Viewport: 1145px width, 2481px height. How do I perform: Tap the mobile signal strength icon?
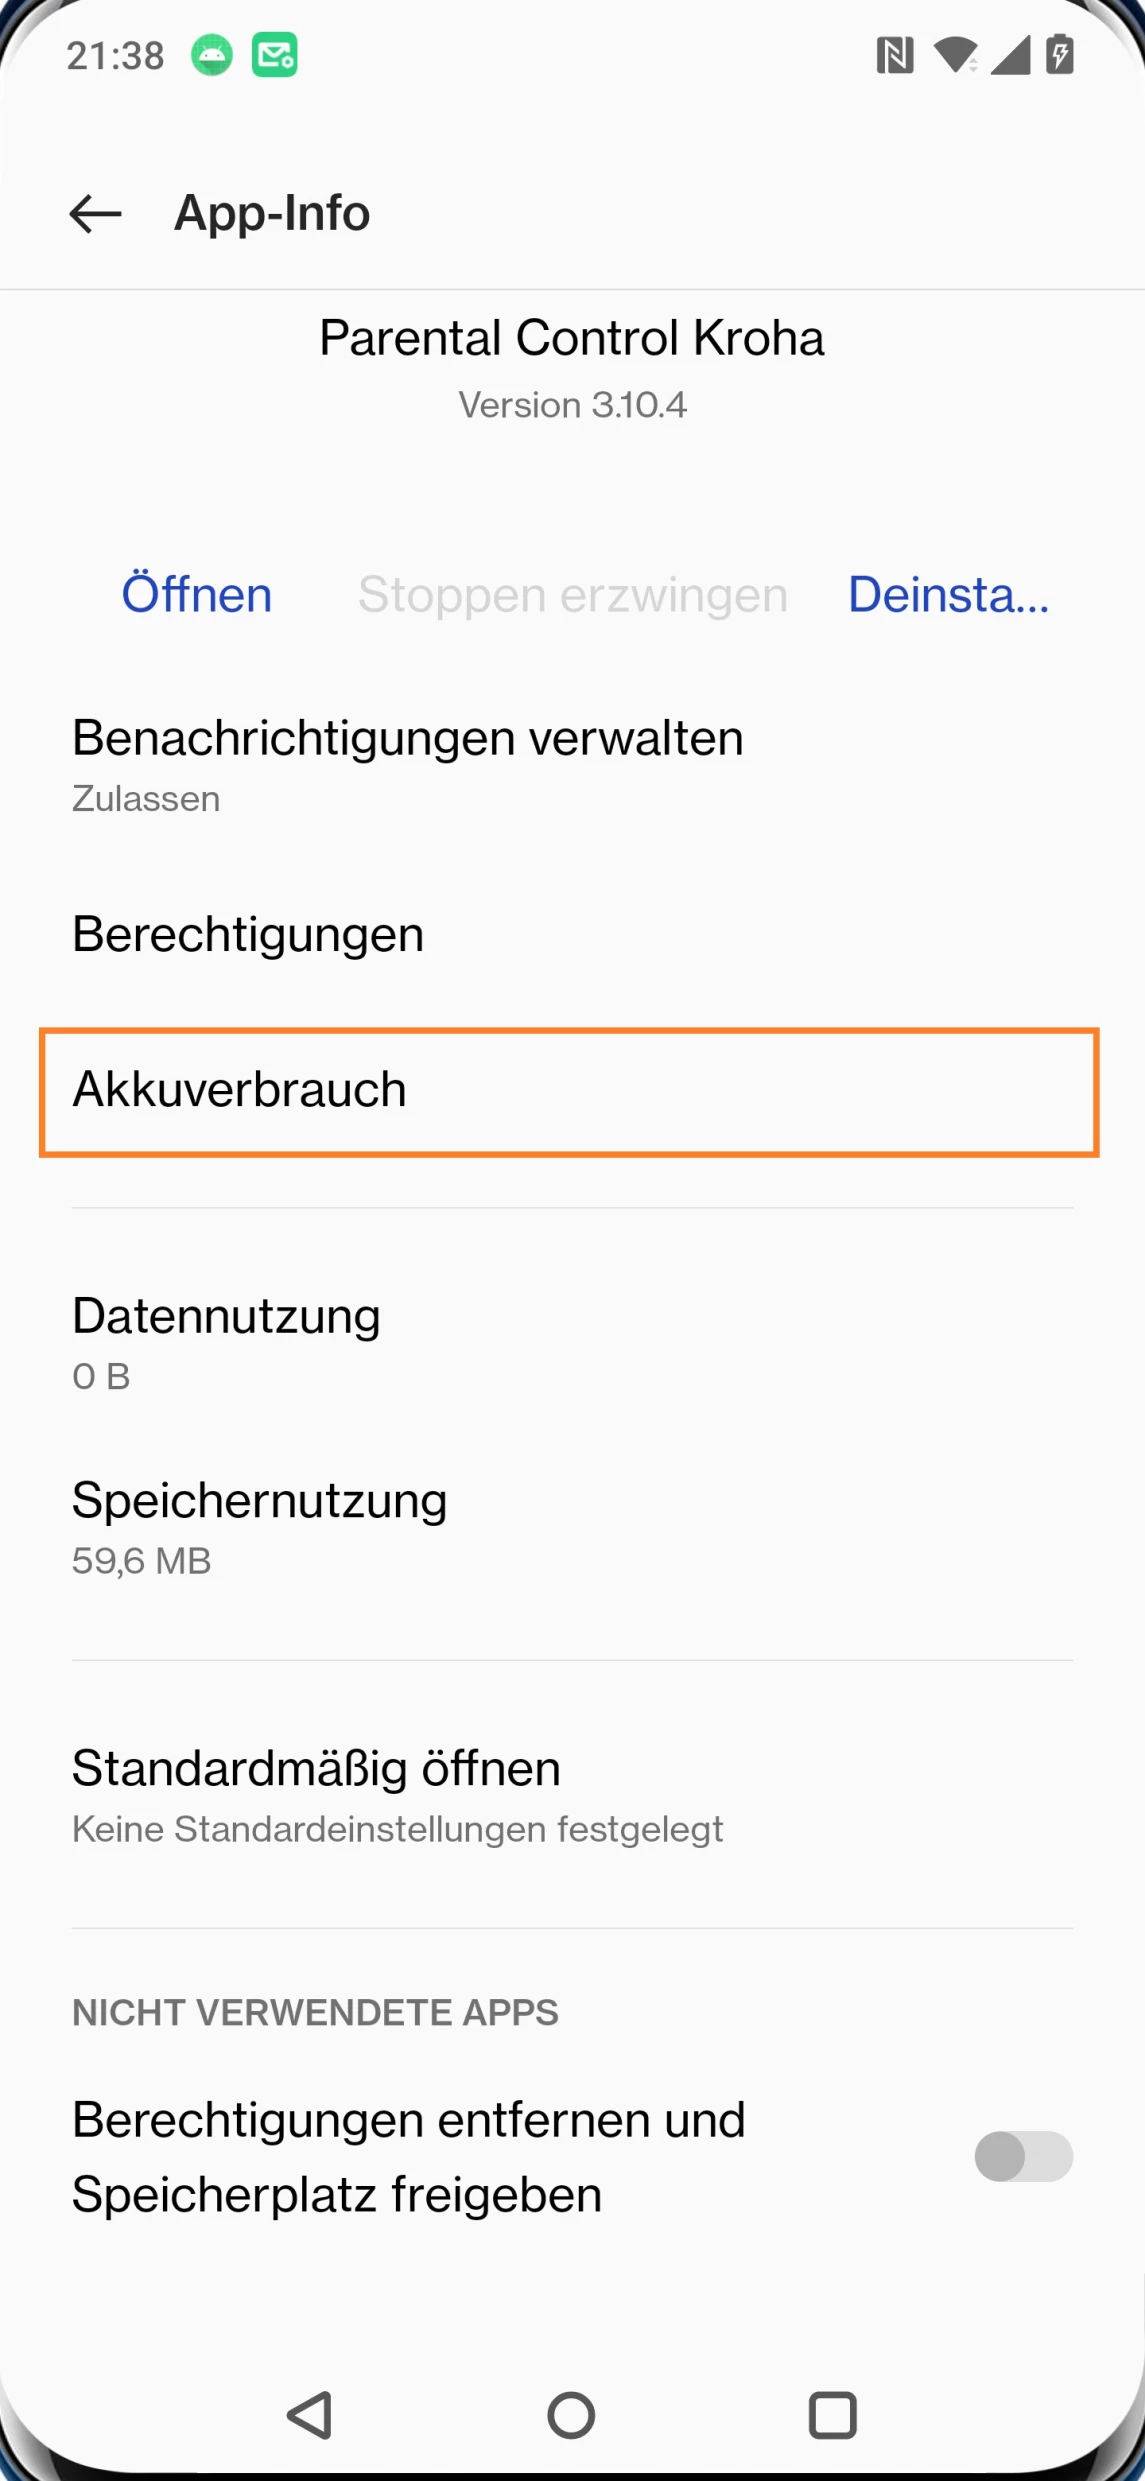pyautogui.click(x=1010, y=55)
